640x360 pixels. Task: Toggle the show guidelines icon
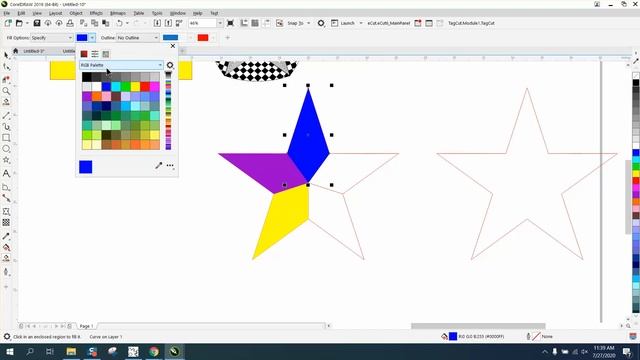[x=266, y=23]
